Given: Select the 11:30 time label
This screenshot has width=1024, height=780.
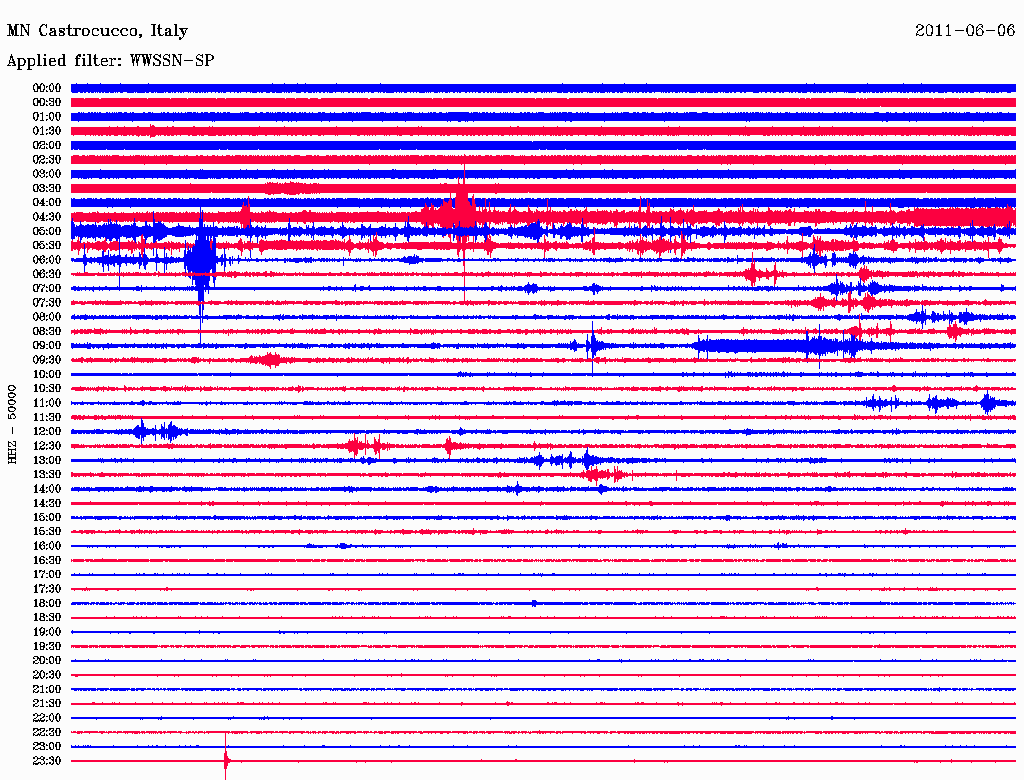Looking at the screenshot, I should 47,417.
